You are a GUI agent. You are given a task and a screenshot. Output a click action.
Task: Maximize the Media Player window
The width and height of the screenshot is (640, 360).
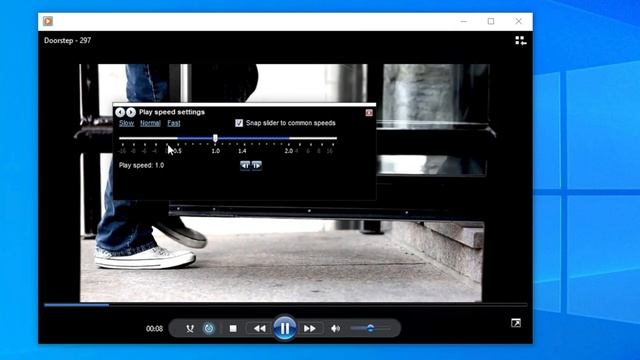491,21
